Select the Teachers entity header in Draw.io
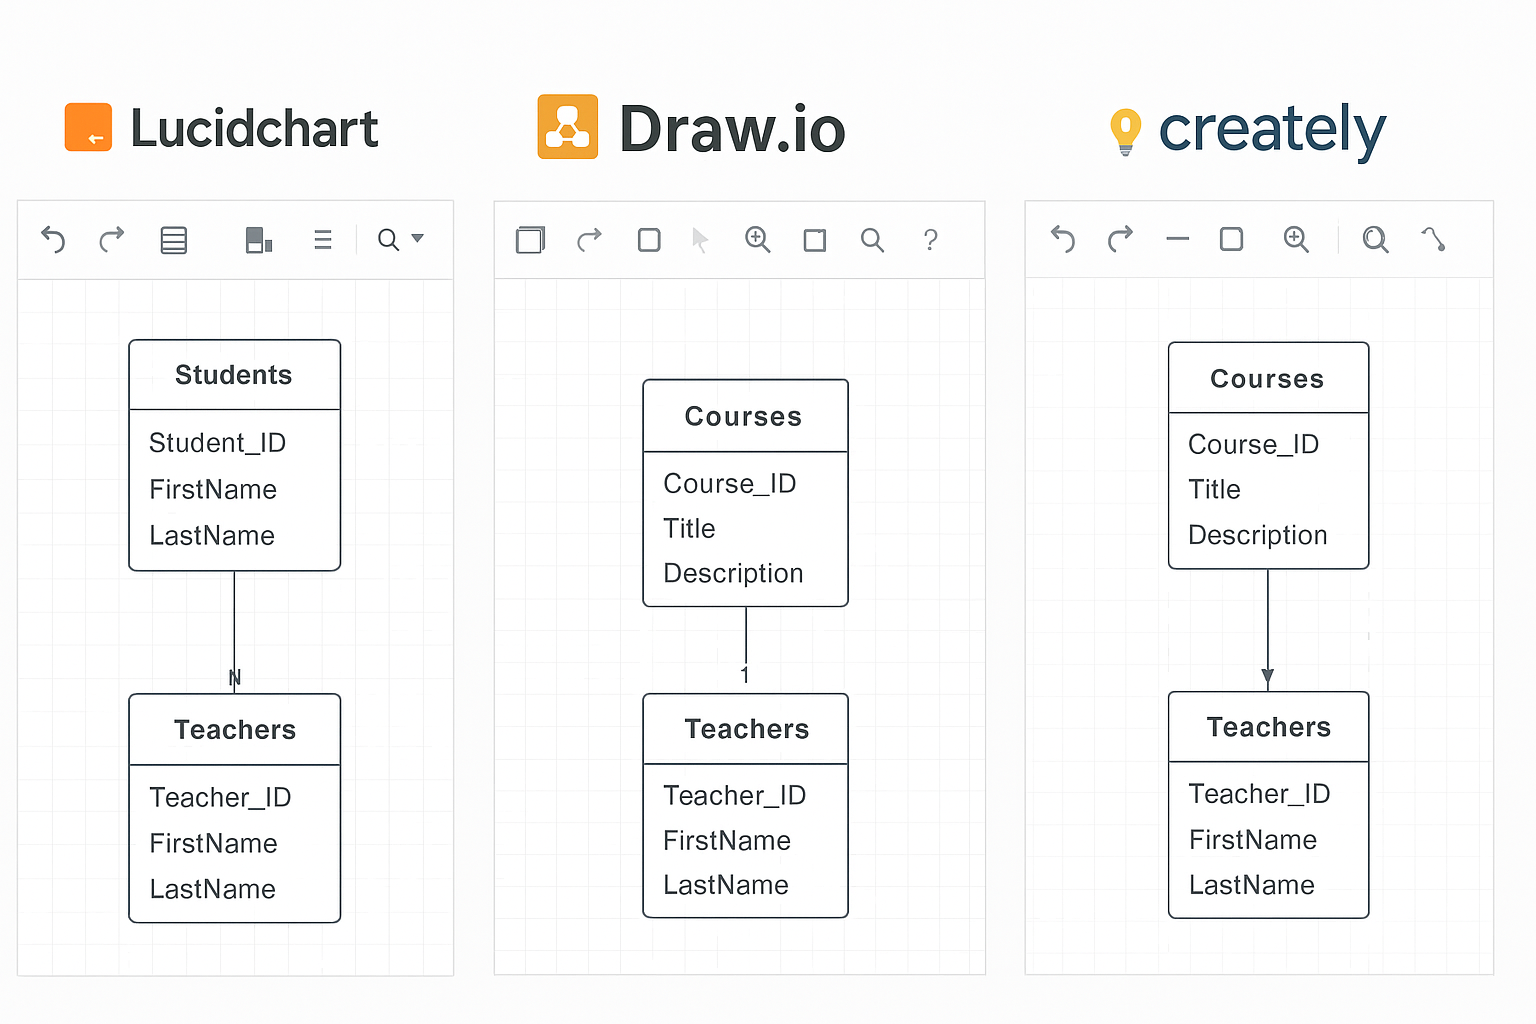Screen dimensions: 1536x1024 pos(746,729)
